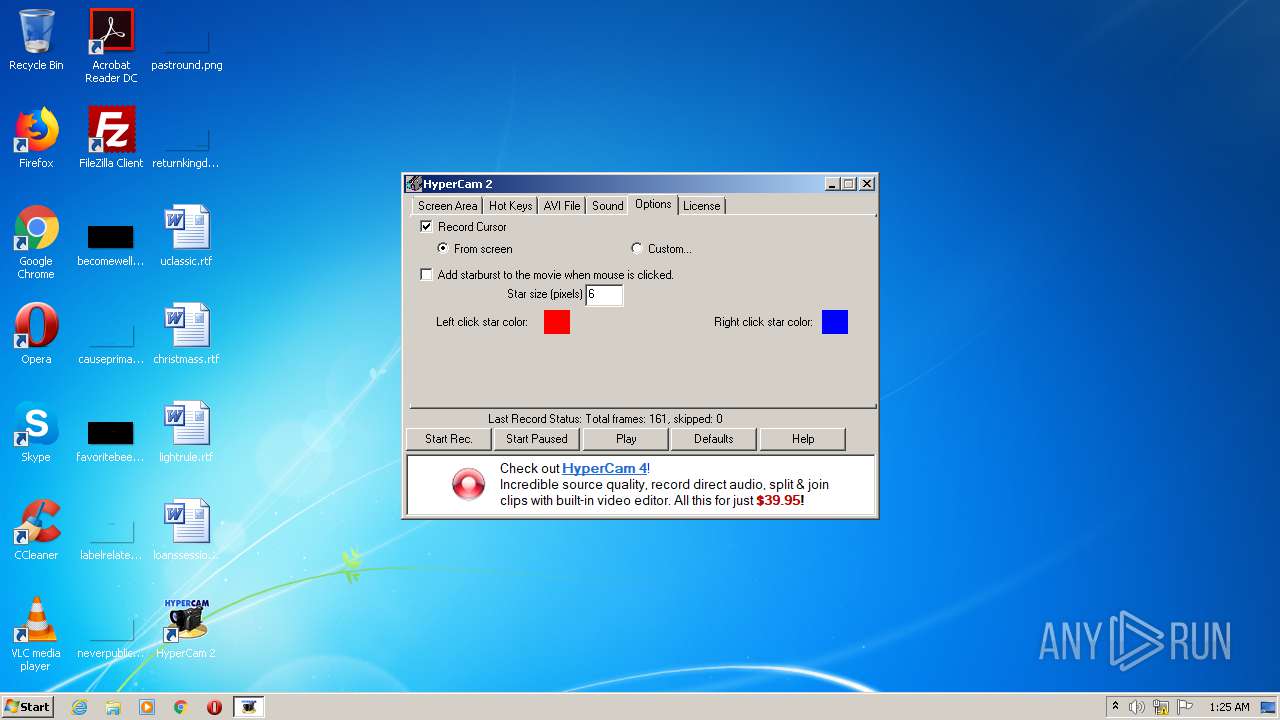Open the Sound tab
Viewport: 1280px width, 720px height.
click(x=608, y=206)
